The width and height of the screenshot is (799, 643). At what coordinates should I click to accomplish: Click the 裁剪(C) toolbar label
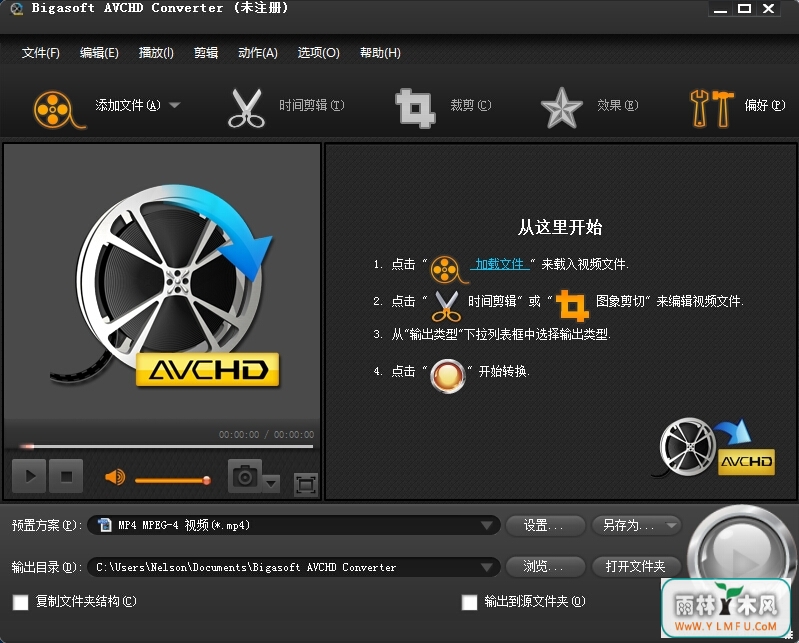click(471, 105)
